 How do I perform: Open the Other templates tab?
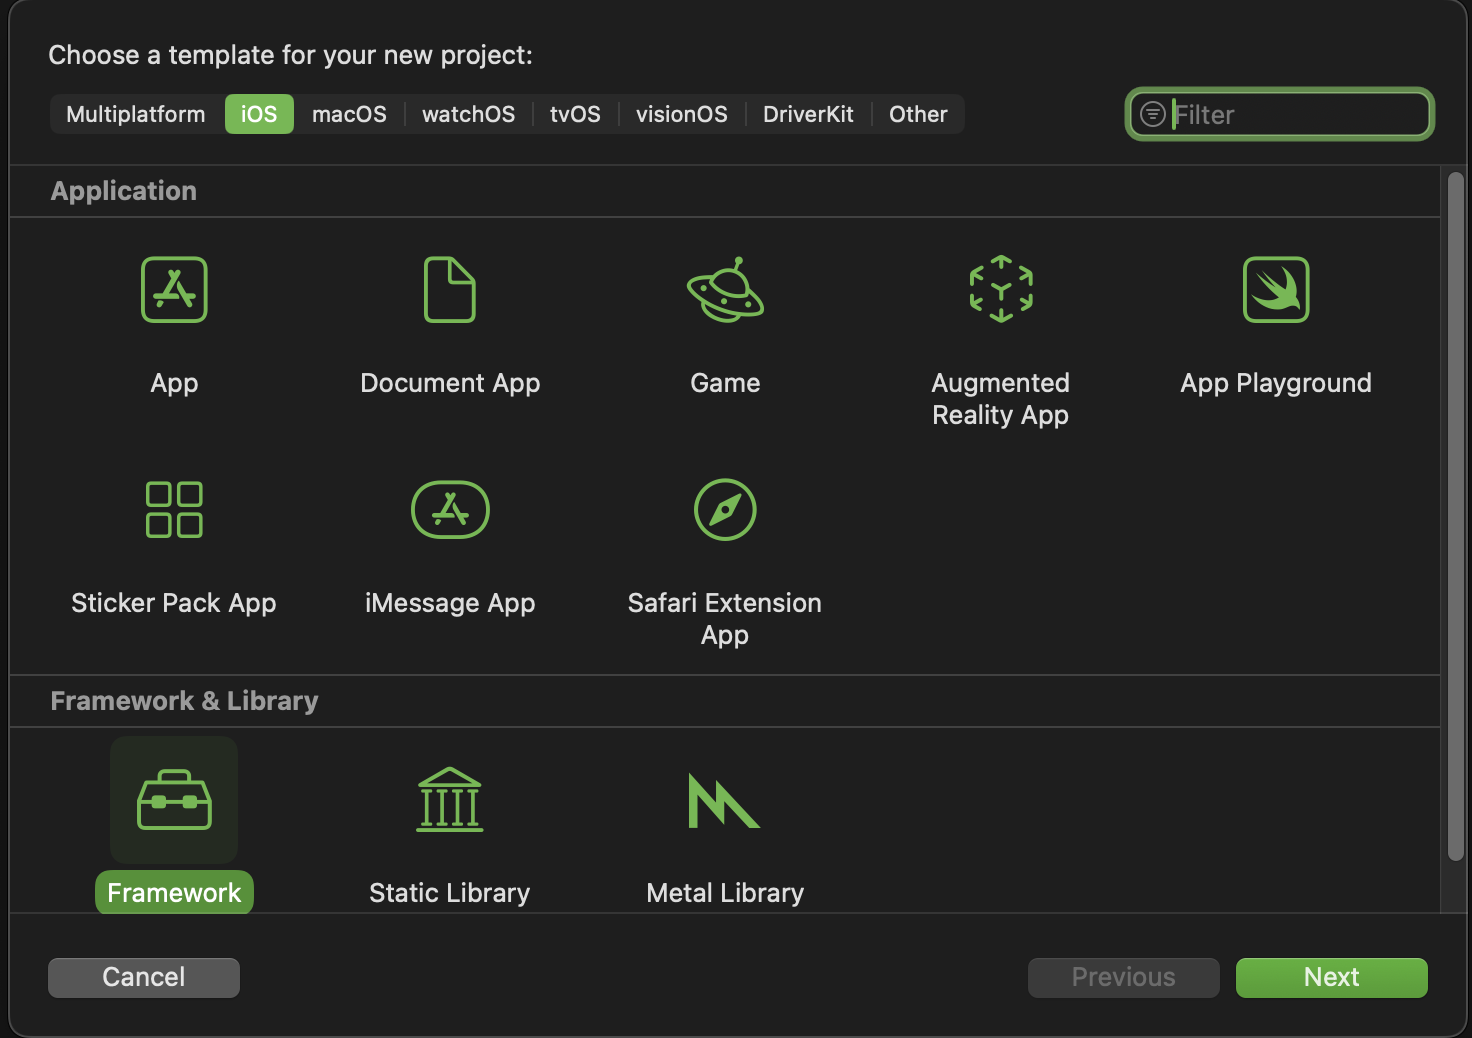point(918,114)
